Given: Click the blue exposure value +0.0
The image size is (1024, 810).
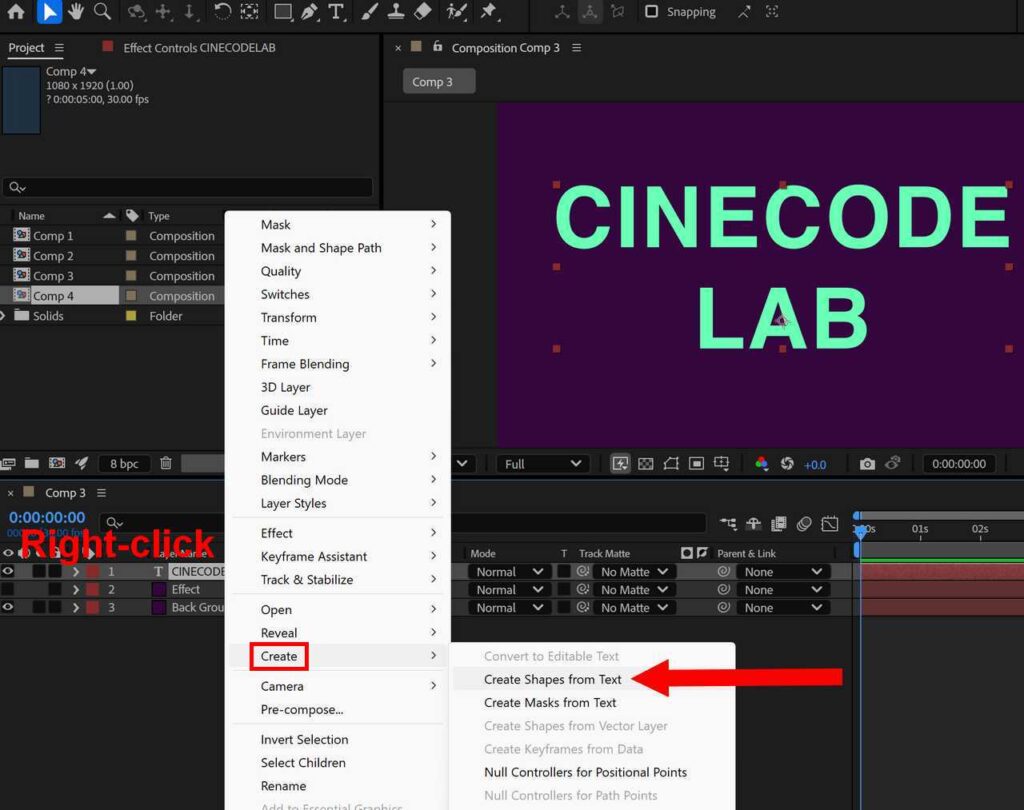Looking at the screenshot, I should [815, 464].
